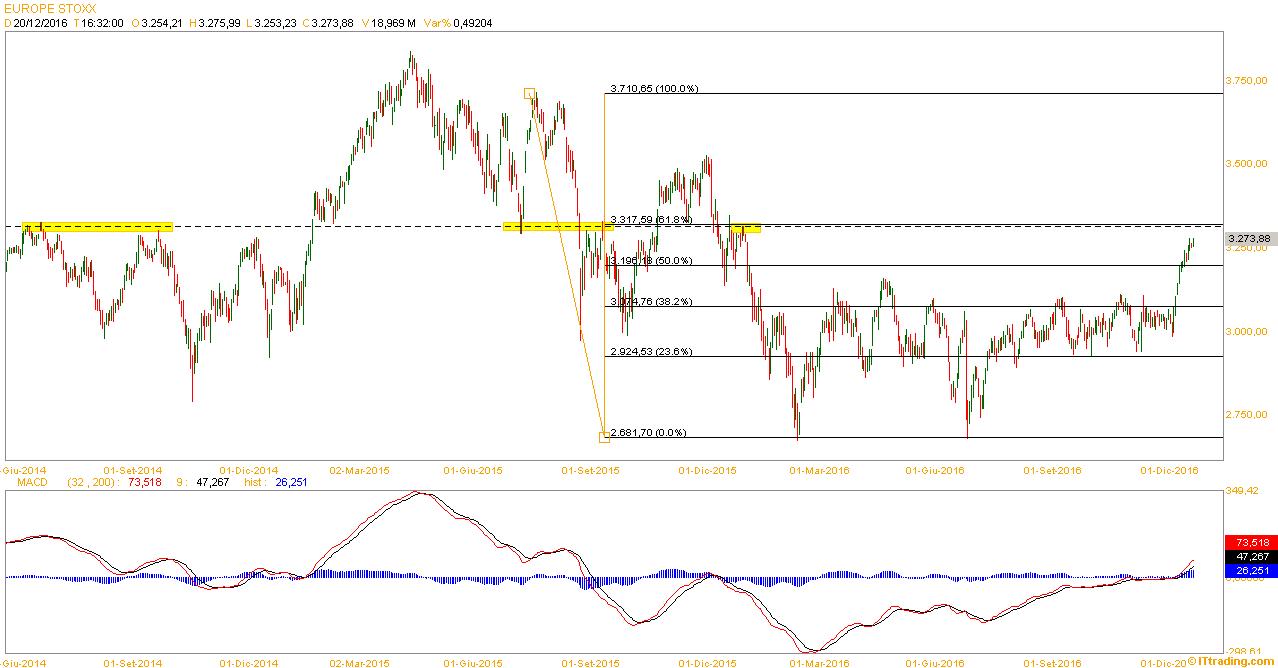Click the red MACD value box 73,518
The width and height of the screenshot is (1278, 668).
click(1248, 542)
